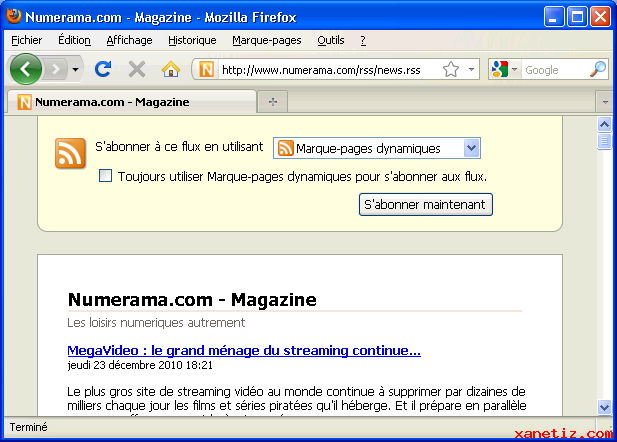Click the greyed Forward navigation arrow
The width and height of the screenshot is (617, 442).
pyautogui.click(x=55, y=70)
